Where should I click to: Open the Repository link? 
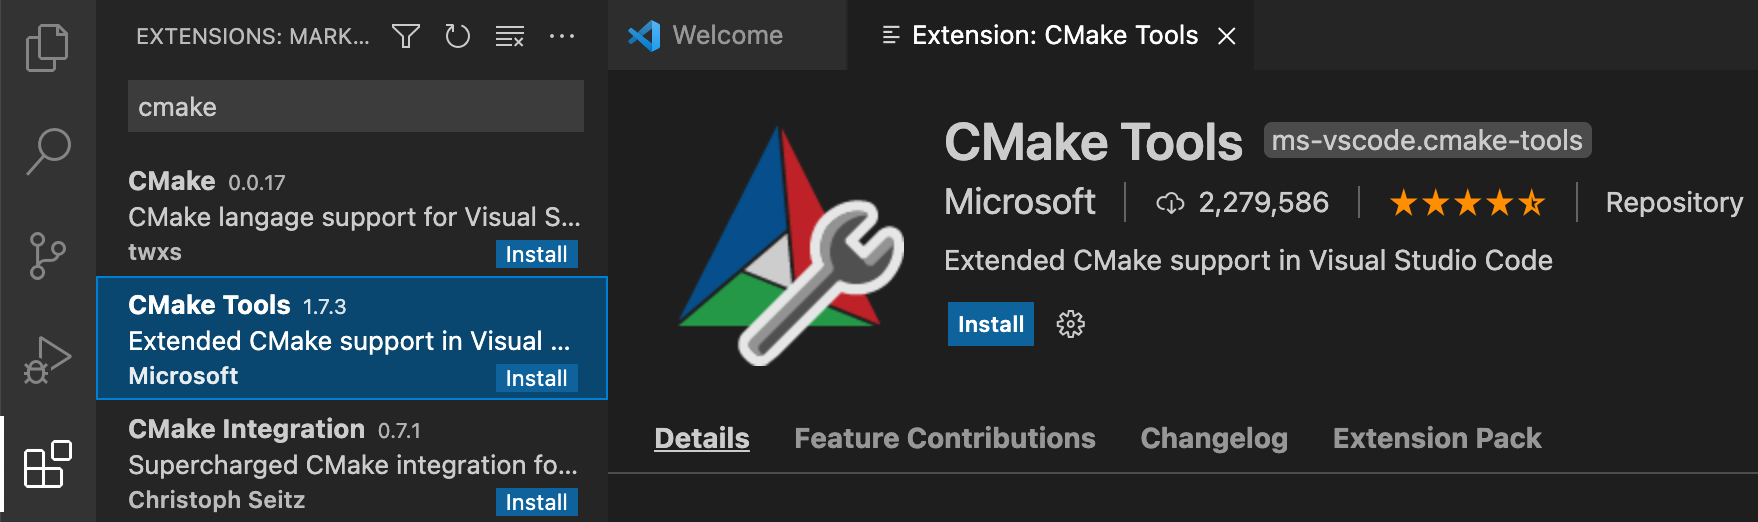click(x=1673, y=202)
